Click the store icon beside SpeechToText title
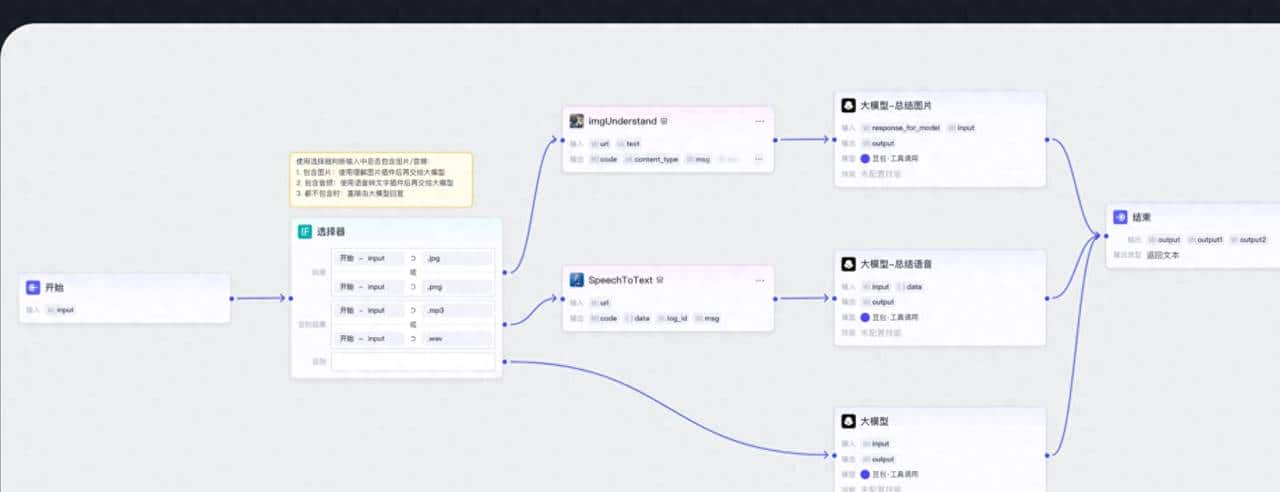This screenshot has height=492, width=1280. (x=661, y=280)
